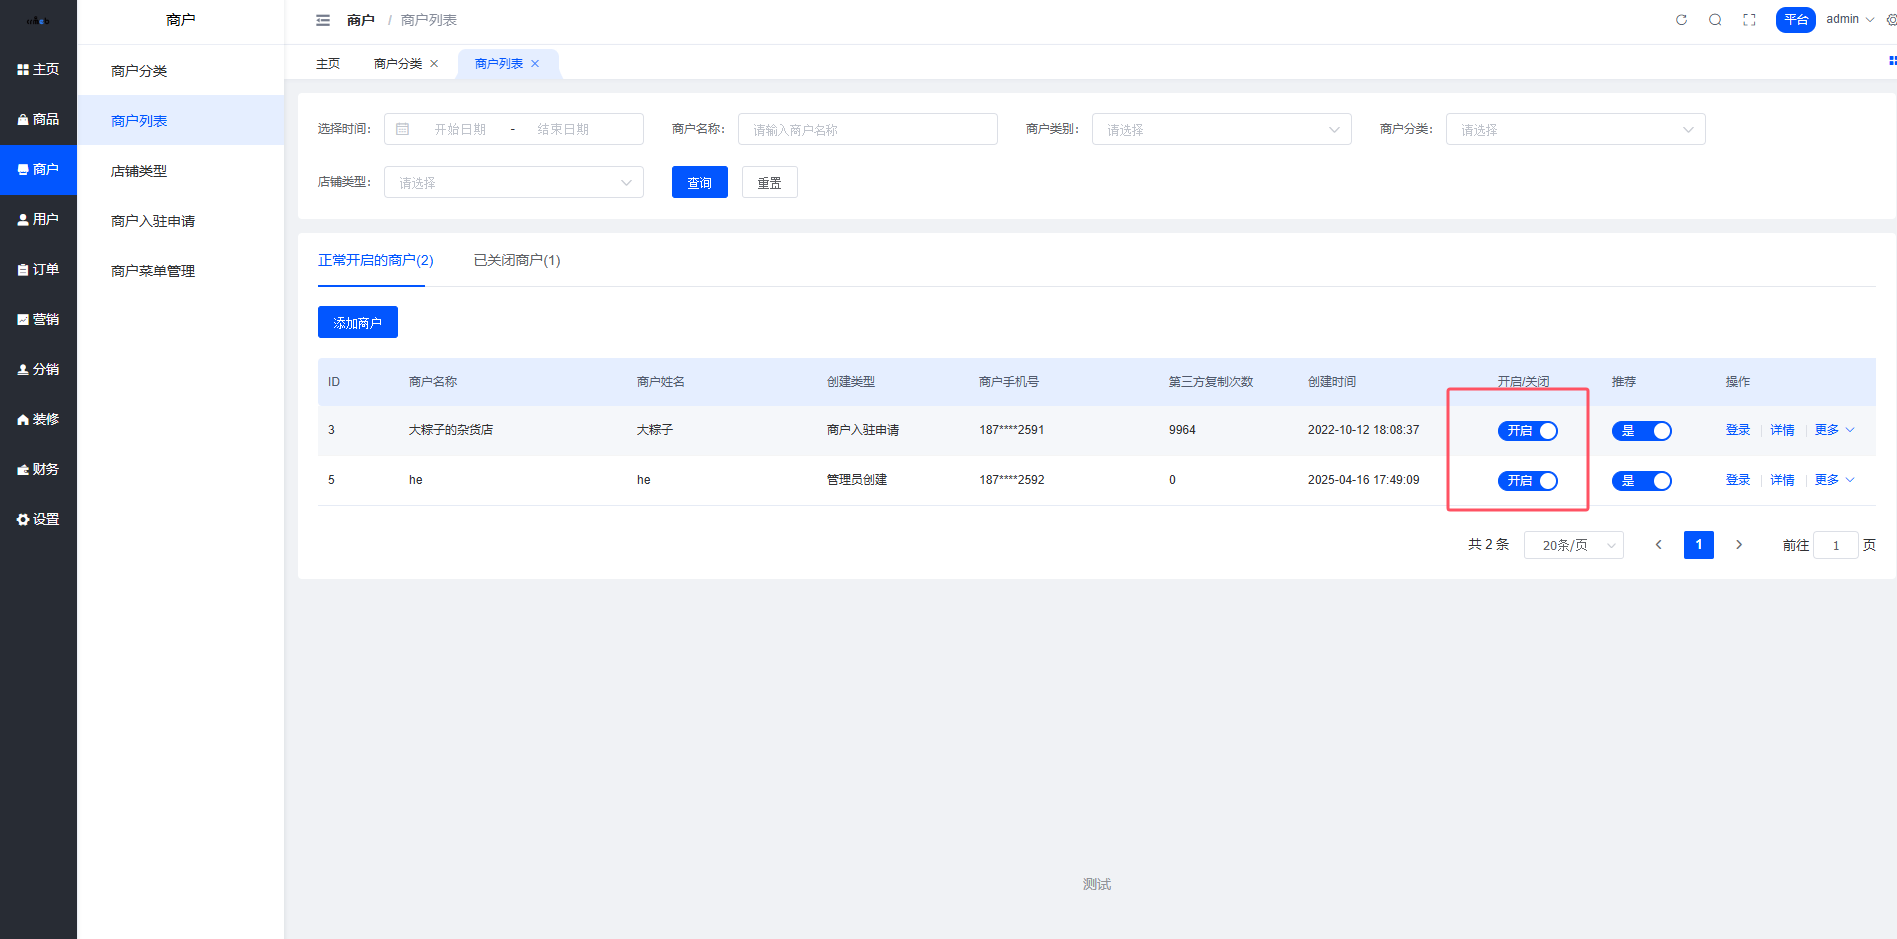
Task: Open the search icon in header
Action: click(1715, 20)
